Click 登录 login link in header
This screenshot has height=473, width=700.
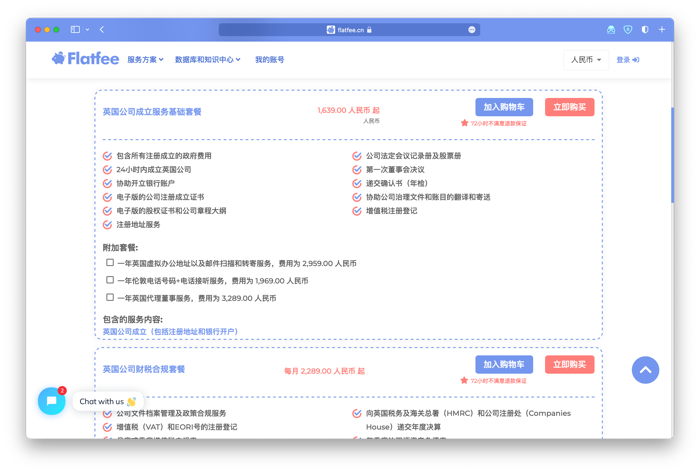coord(627,60)
